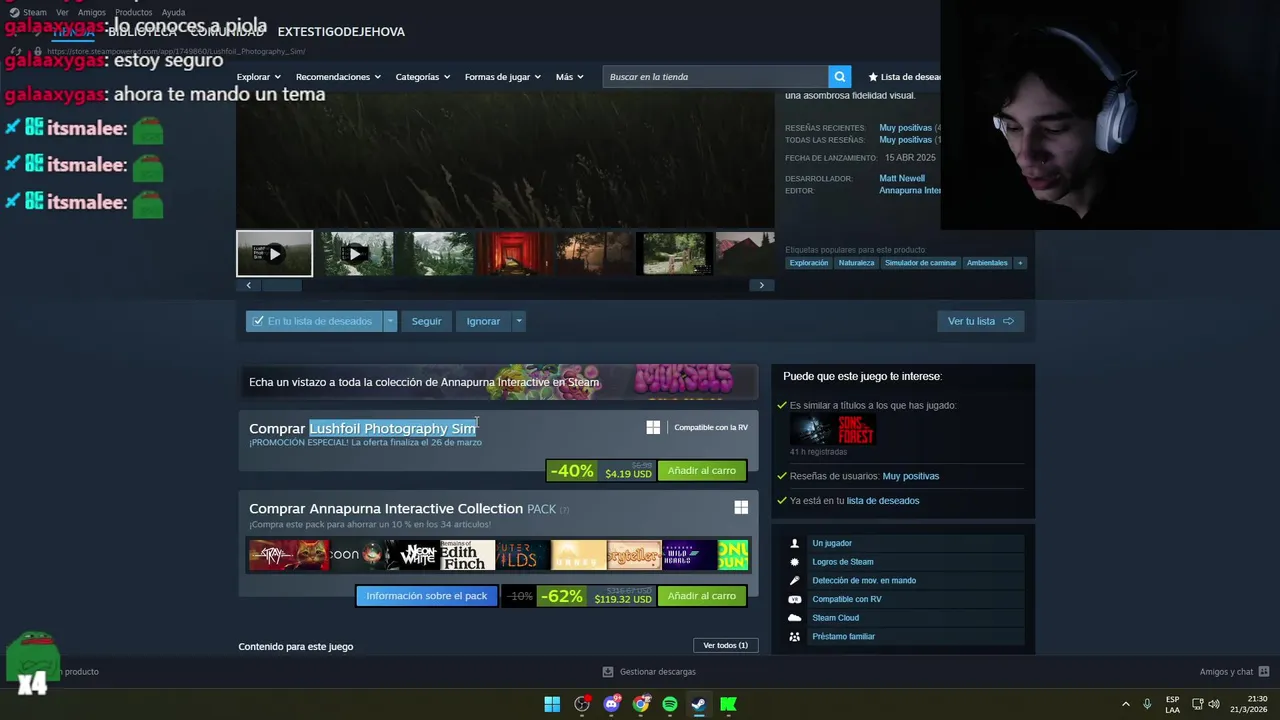The image size is (1280, 720).
Task: Select the Ambientales tag
Action: pyautogui.click(x=987, y=263)
